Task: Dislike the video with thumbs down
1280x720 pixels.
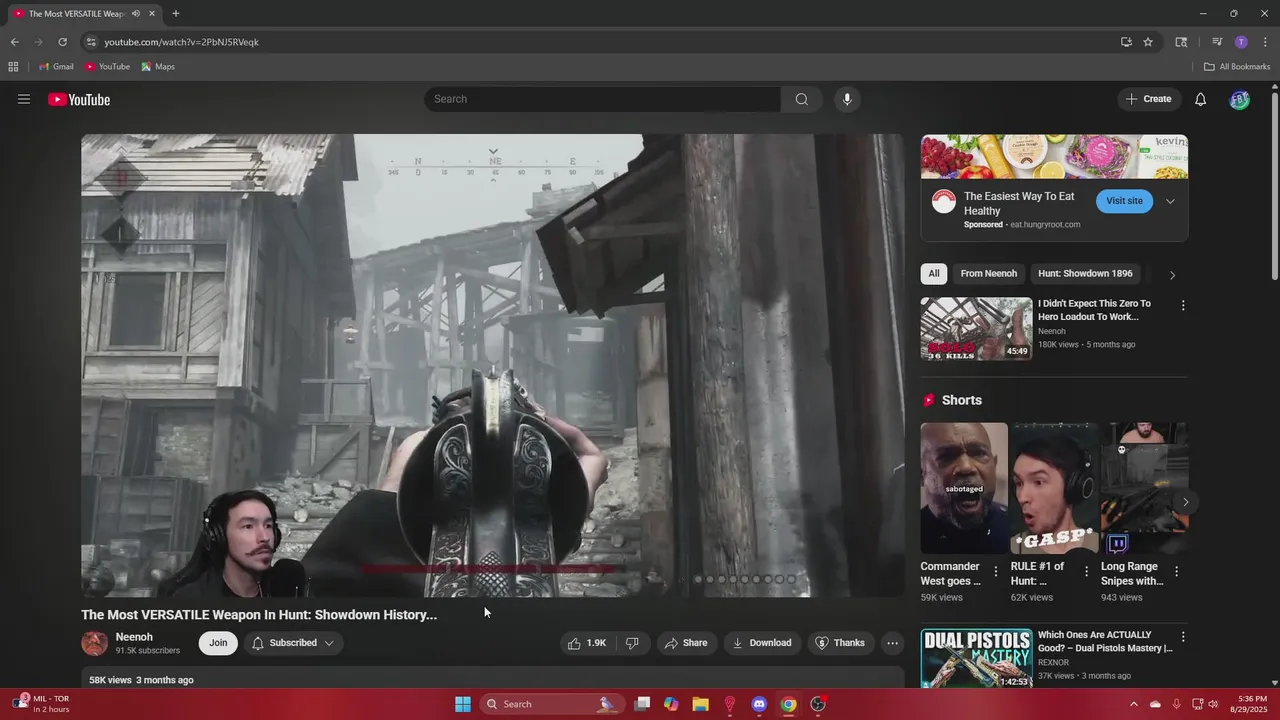Action: click(x=632, y=643)
